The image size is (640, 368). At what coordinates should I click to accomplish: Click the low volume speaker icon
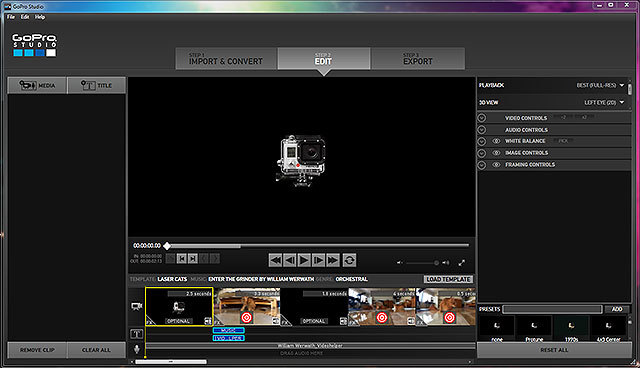coord(400,263)
